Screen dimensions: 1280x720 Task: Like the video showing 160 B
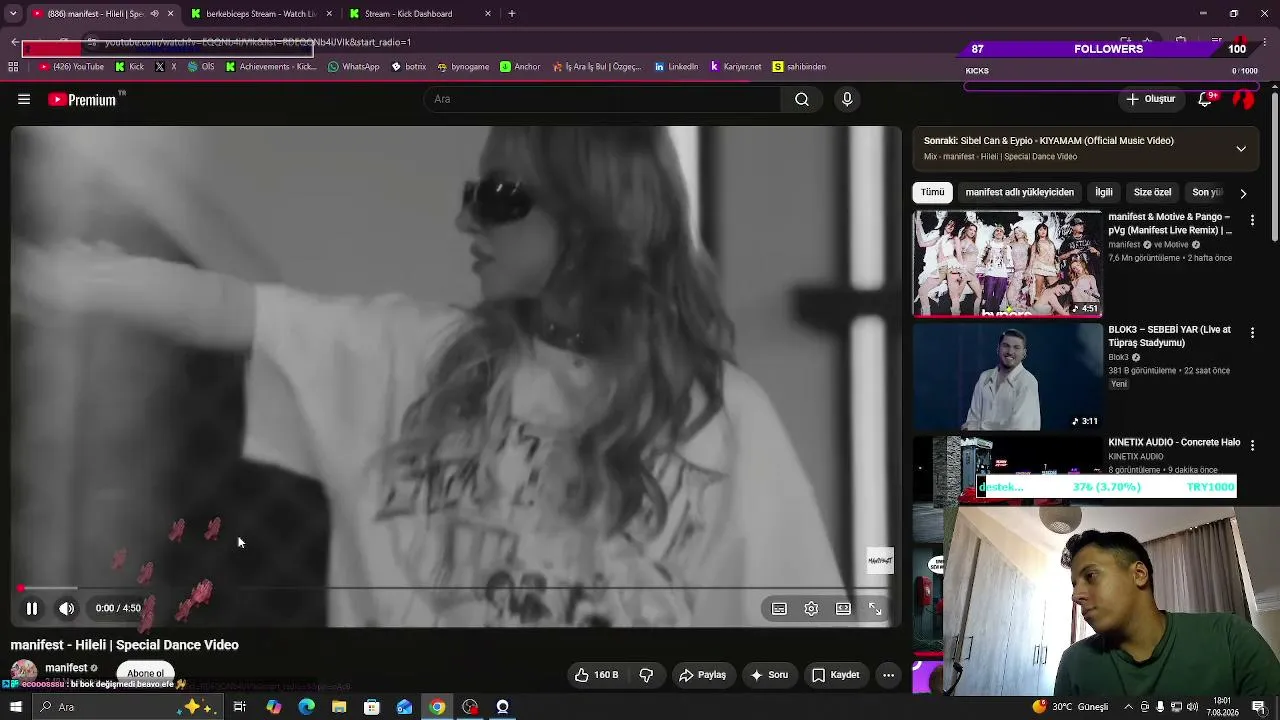pyautogui.click(x=596, y=675)
